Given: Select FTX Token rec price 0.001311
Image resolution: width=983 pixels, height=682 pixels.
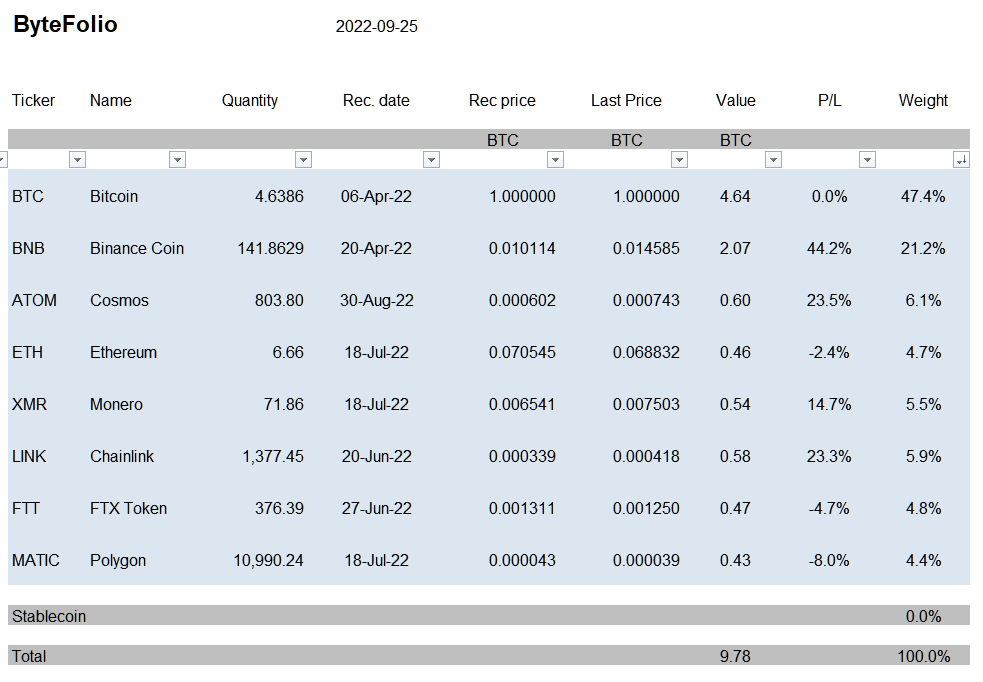Looking at the screenshot, I should coord(522,508).
